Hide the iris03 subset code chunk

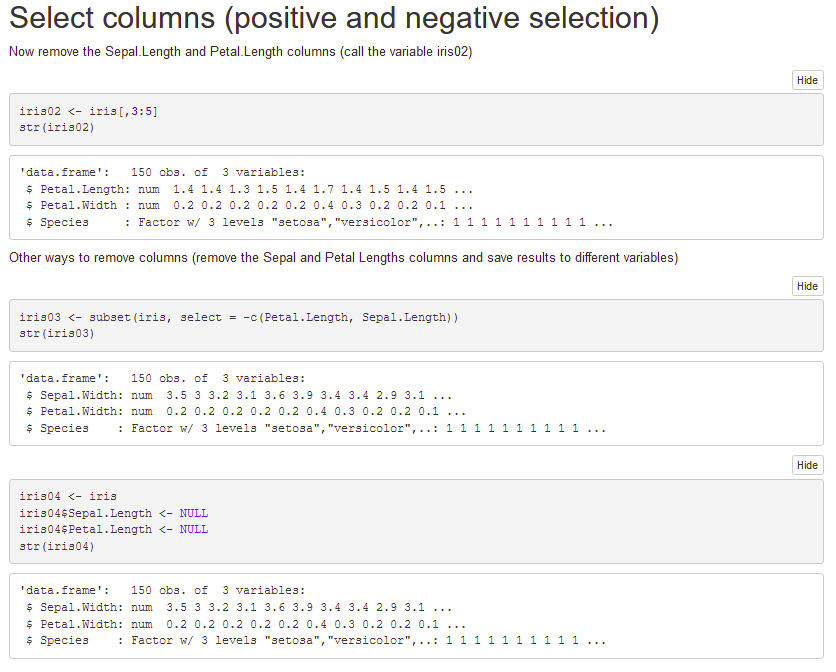click(x=807, y=286)
